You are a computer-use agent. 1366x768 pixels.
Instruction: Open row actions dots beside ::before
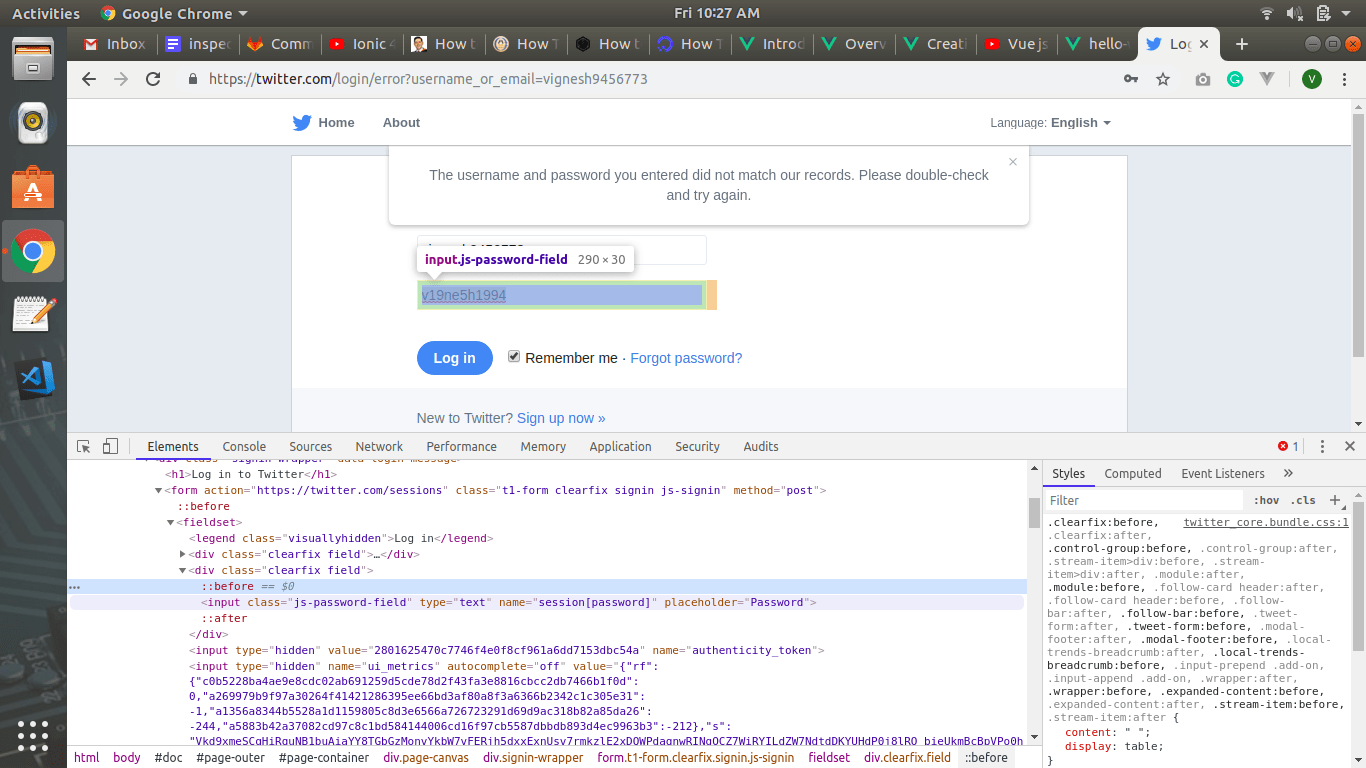(x=74, y=587)
